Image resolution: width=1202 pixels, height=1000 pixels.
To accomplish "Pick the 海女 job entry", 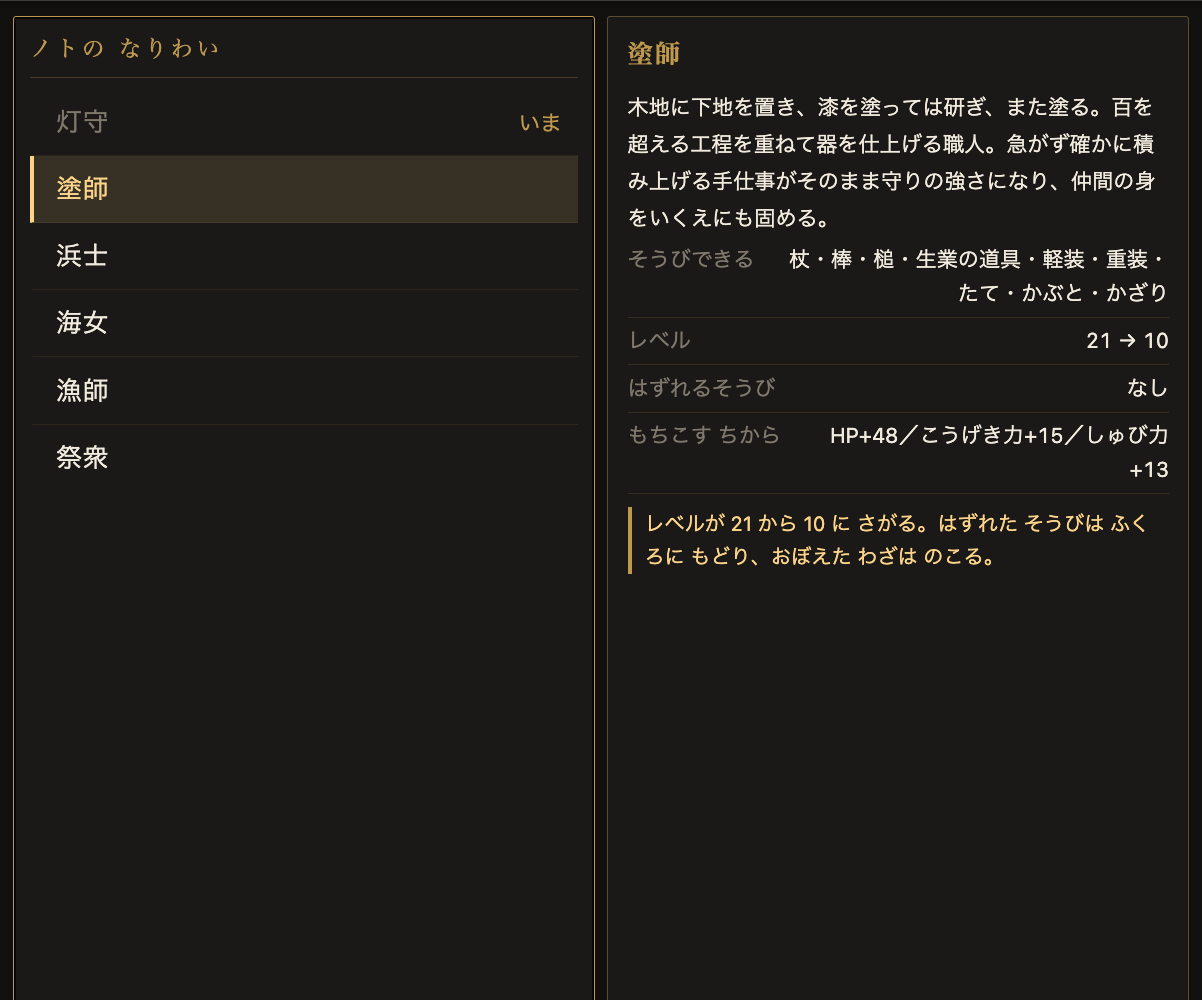I will click(x=304, y=323).
